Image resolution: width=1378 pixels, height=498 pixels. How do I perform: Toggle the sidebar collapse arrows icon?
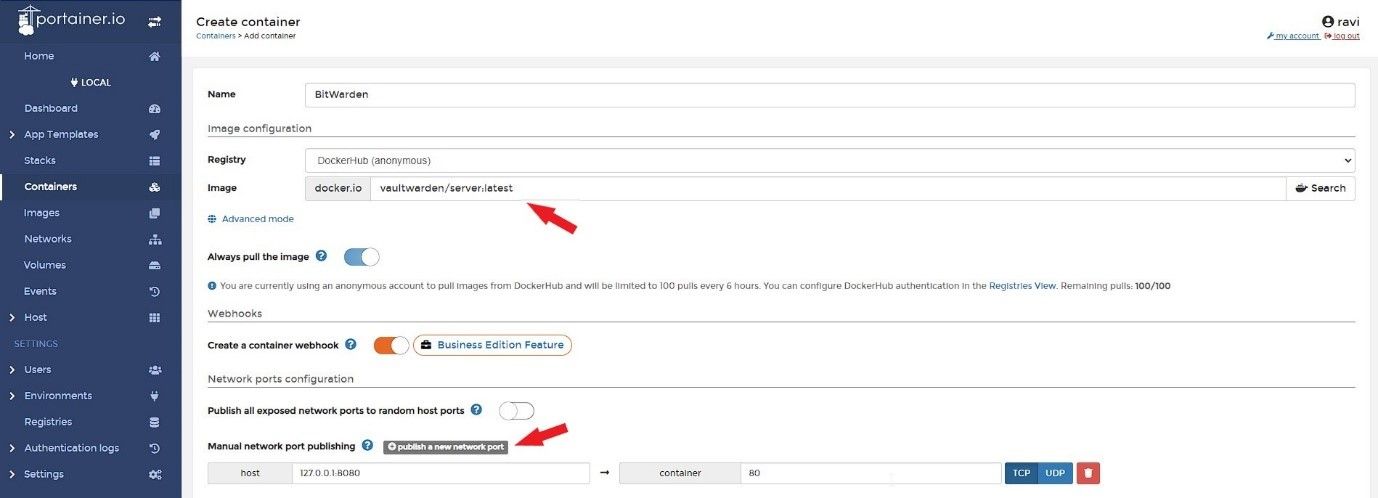tap(155, 21)
